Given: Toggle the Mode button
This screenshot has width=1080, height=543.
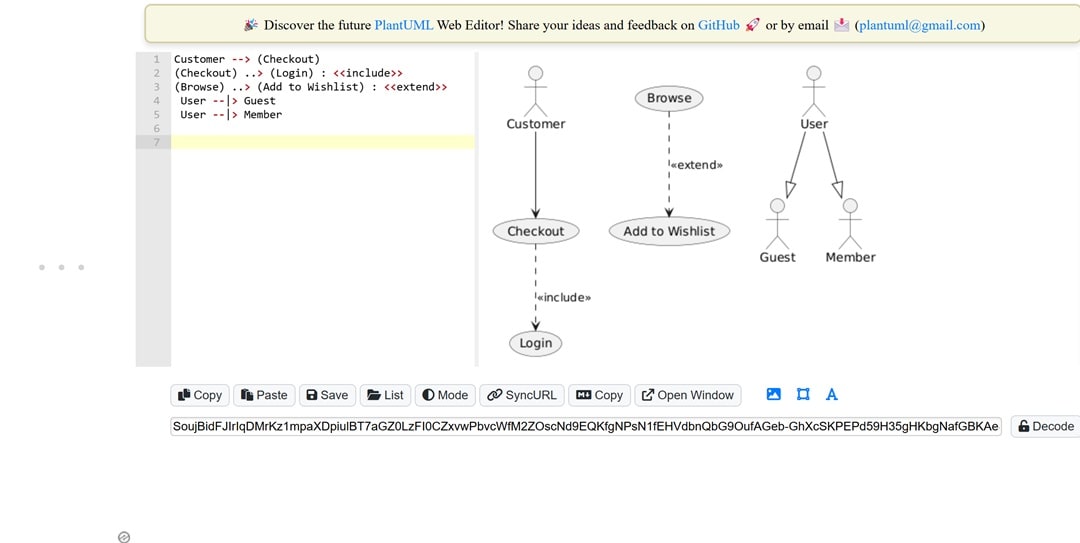Looking at the screenshot, I should pyautogui.click(x=445, y=395).
